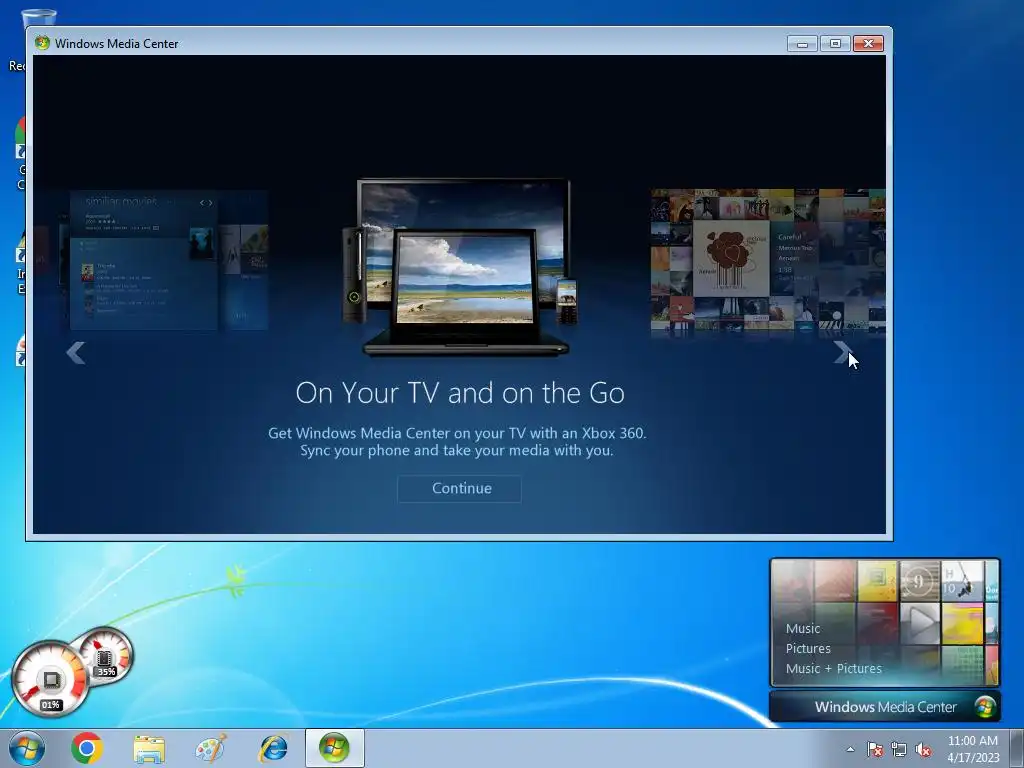Open the Windows Start menu

(27, 748)
